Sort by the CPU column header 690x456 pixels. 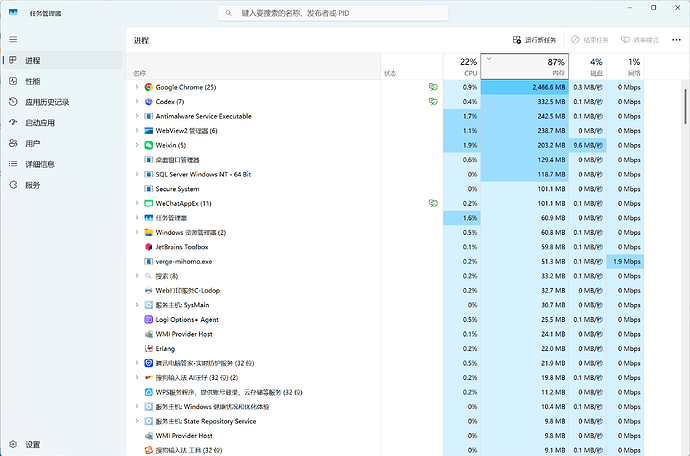[462, 66]
